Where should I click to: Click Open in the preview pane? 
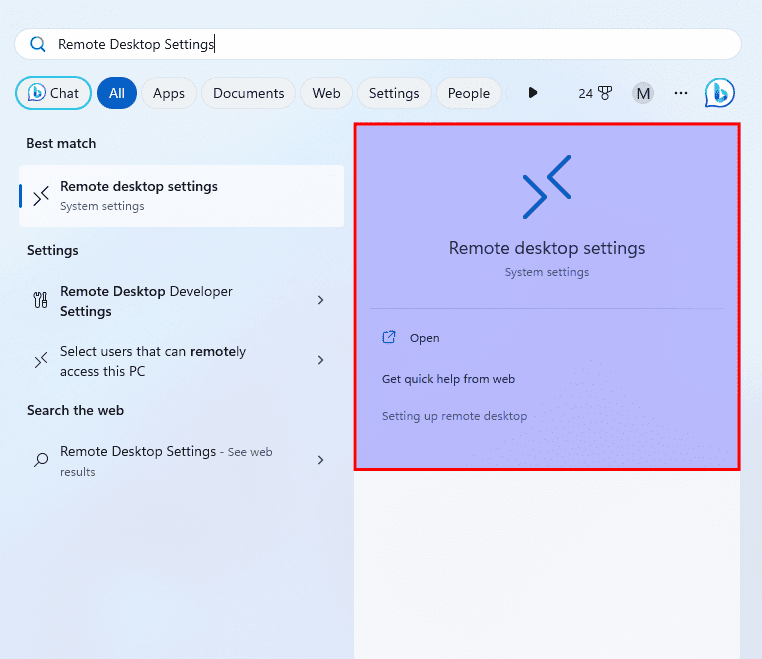coord(424,338)
